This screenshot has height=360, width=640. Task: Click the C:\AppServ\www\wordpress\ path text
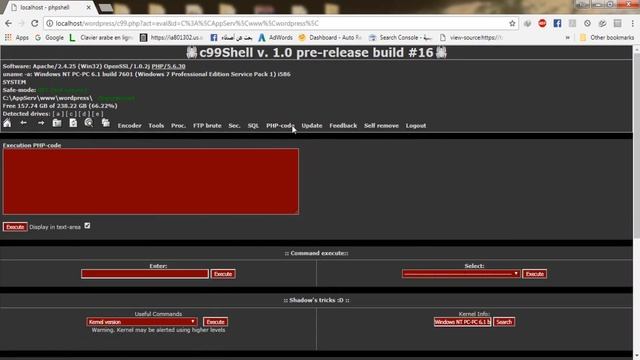47,98
